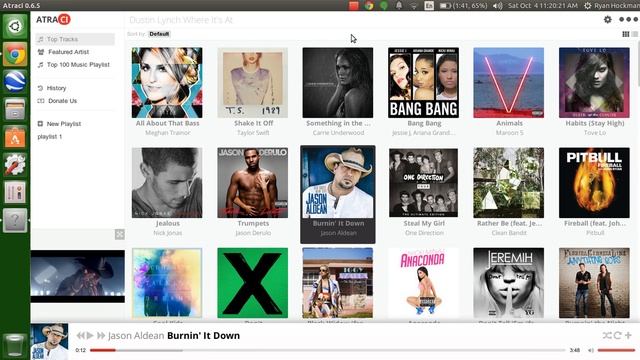This screenshot has height=360, width=640.
Task: Open the question mark launcher icon
Action: (15, 220)
